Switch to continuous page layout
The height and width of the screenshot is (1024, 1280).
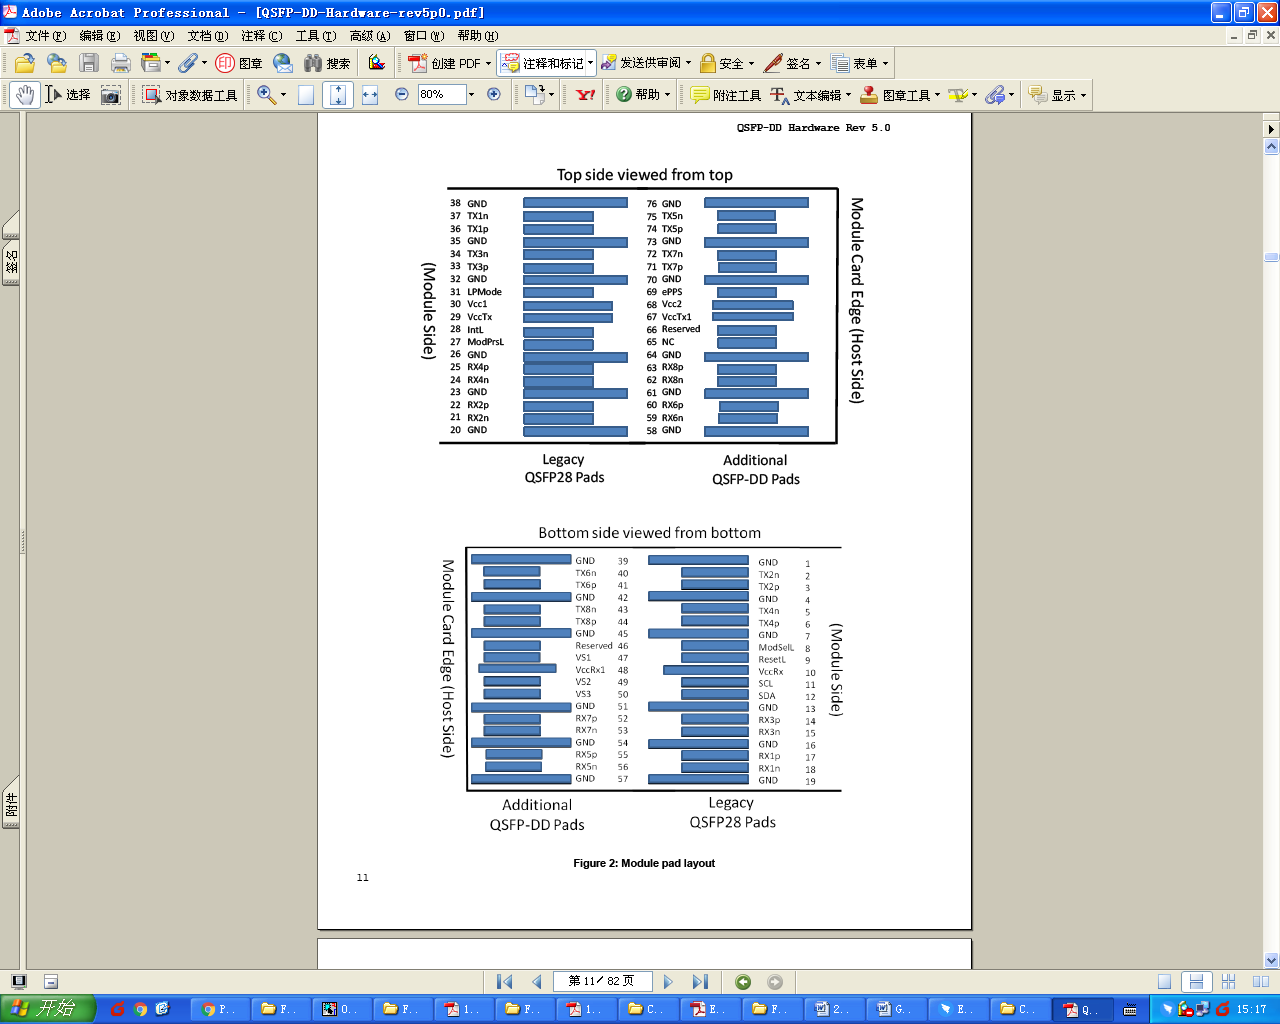coord(1196,982)
